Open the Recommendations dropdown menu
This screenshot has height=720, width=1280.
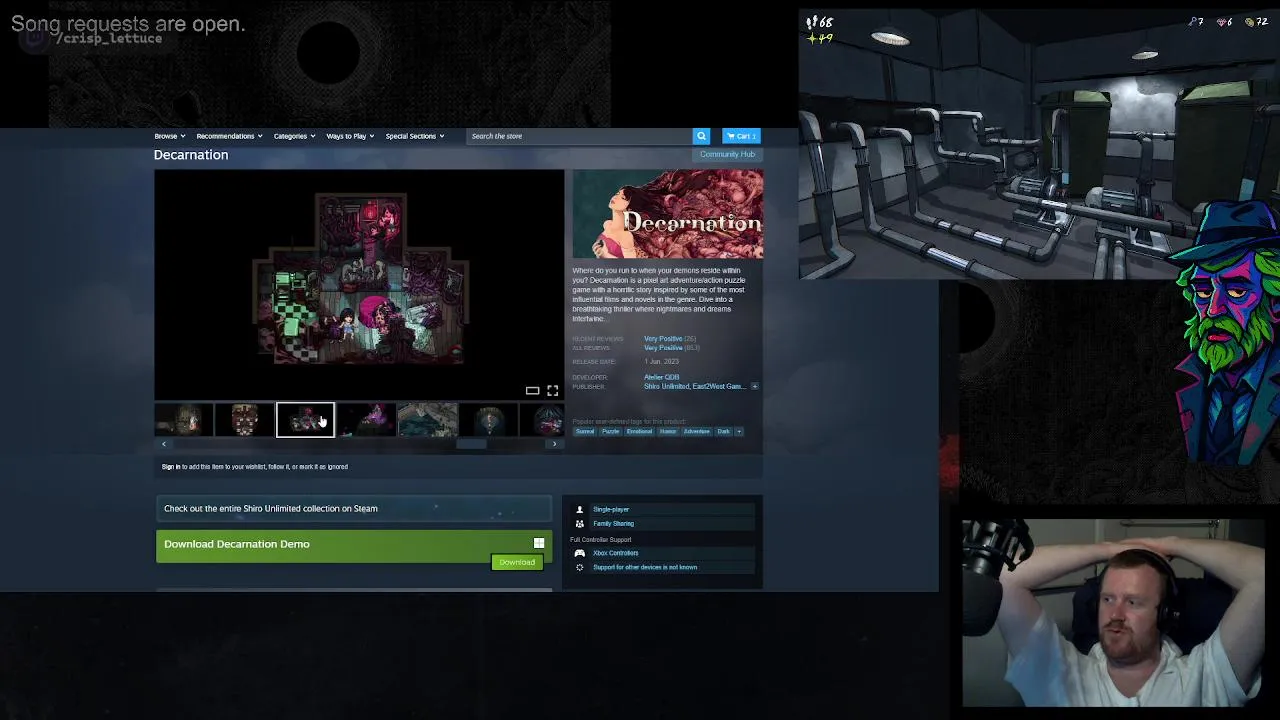coord(229,136)
